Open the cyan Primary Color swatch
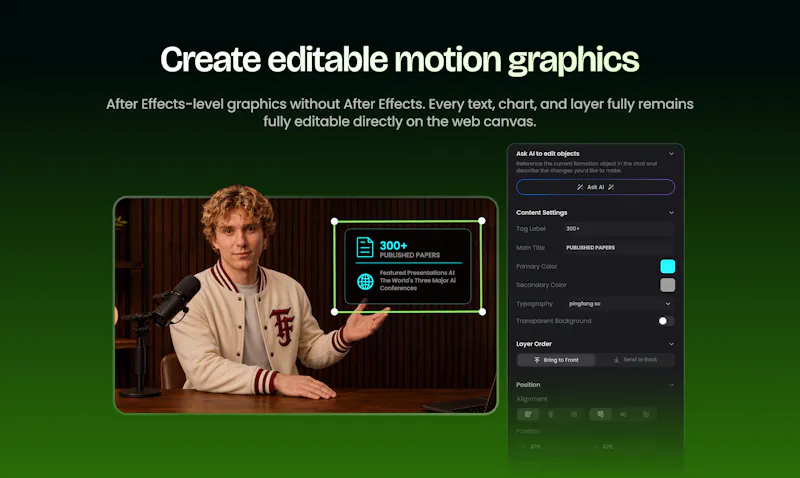 667,266
